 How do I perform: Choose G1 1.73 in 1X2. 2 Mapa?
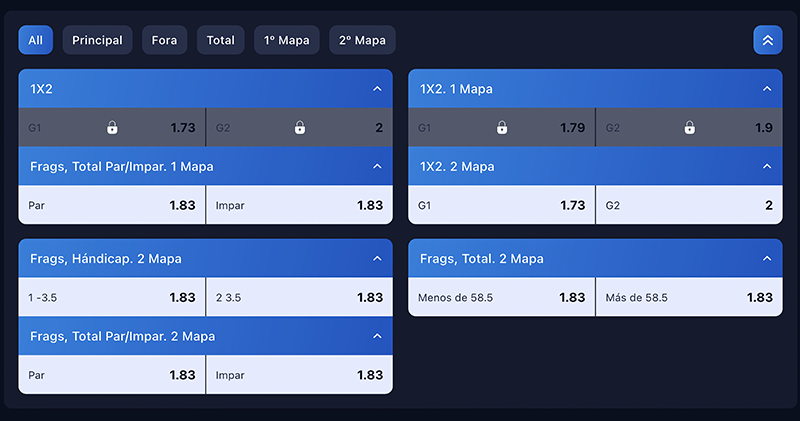click(x=501, y=205)
